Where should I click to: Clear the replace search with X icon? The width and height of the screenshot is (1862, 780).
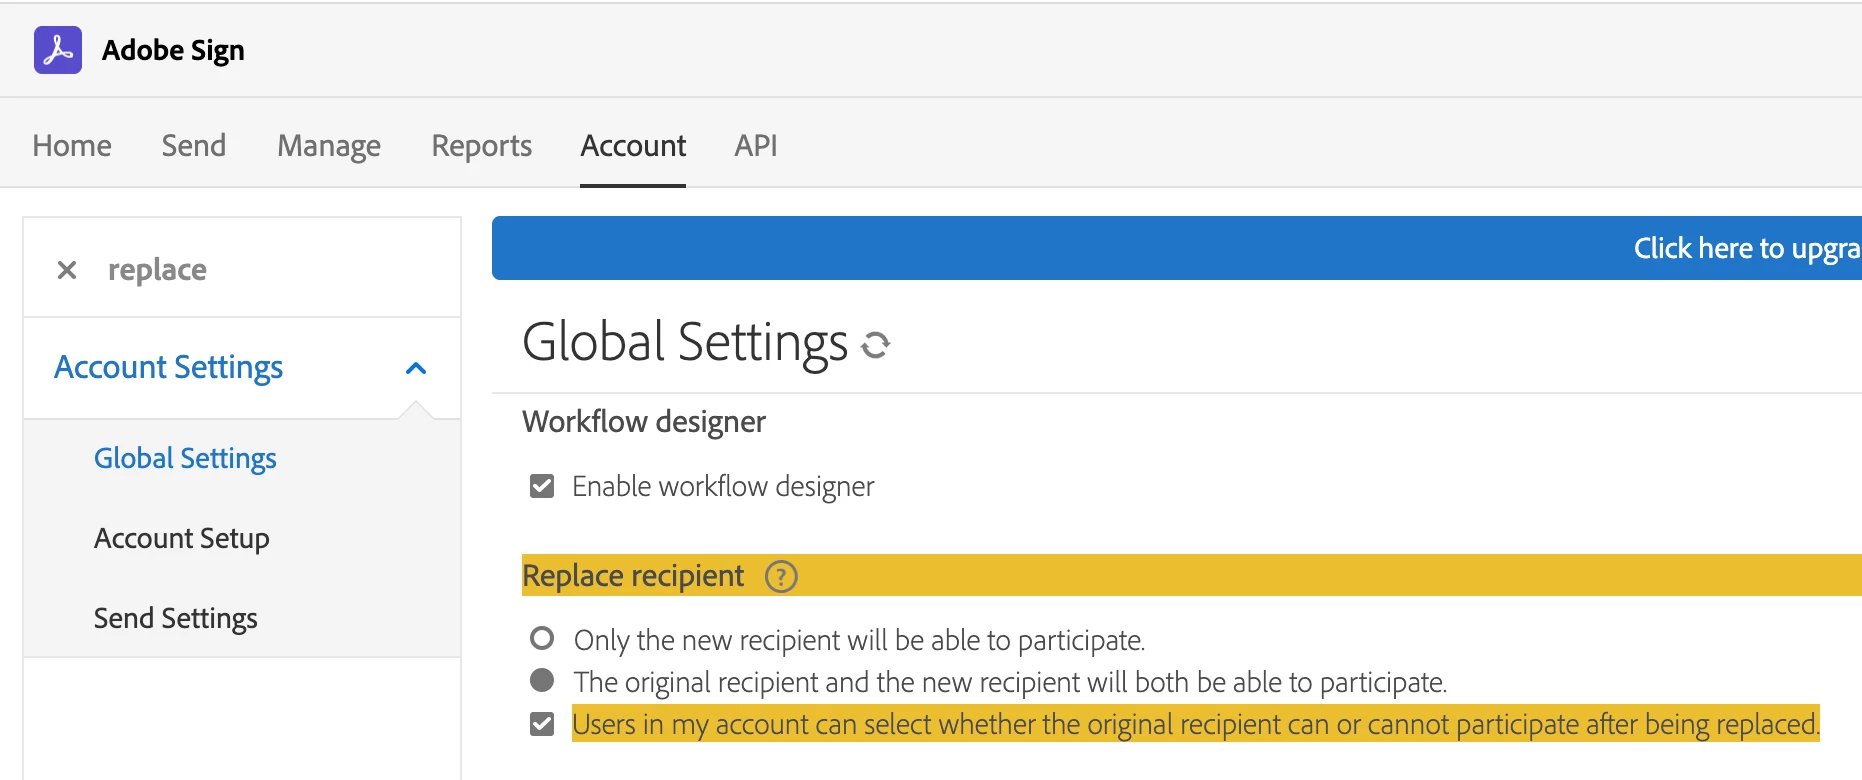[67, 270]
